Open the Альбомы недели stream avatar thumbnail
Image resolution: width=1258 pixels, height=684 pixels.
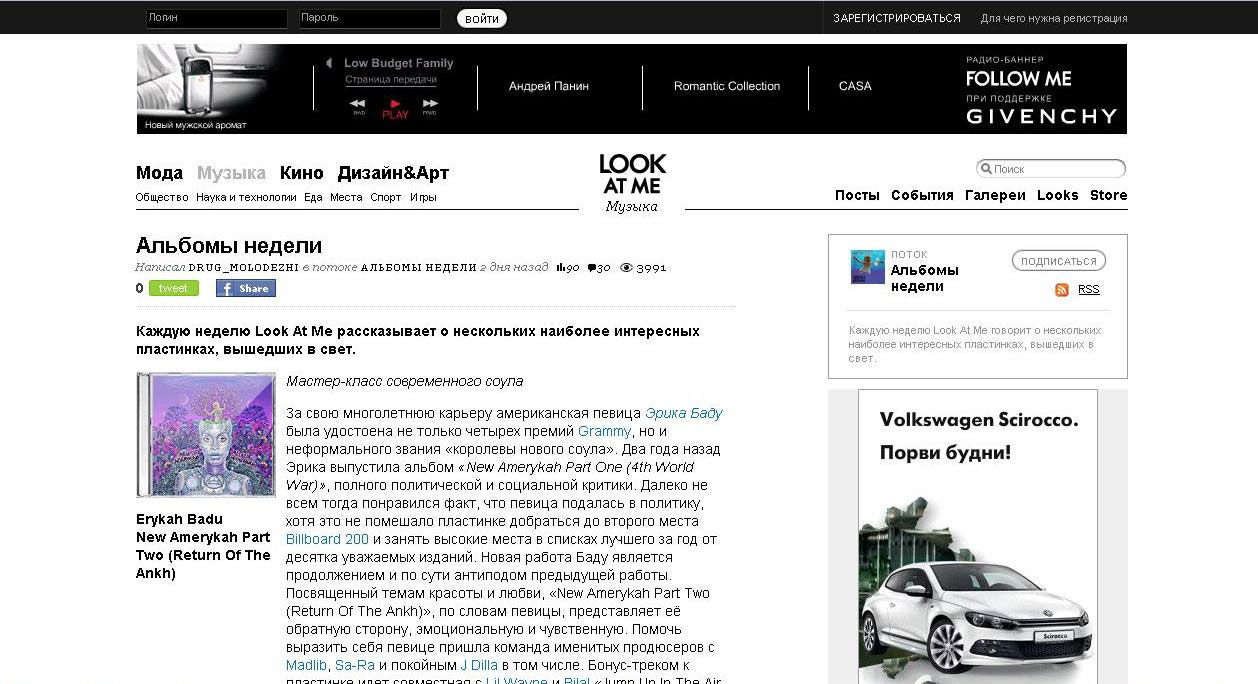coord(867,267)
